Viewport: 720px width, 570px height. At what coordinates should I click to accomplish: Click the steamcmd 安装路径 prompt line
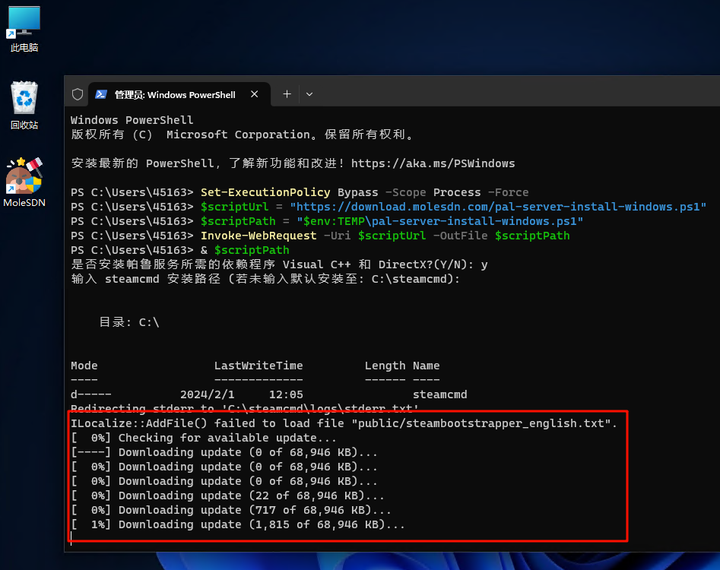265,279
